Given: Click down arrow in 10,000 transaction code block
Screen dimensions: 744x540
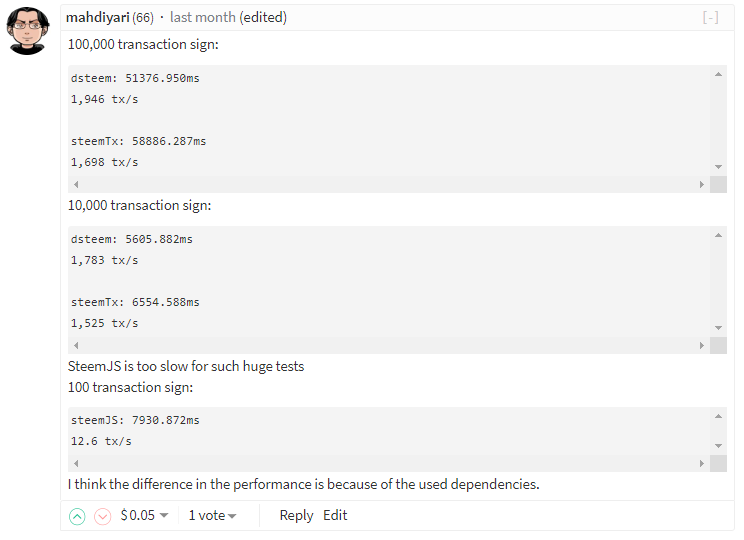Looking at the screenshot, I should point(718,328).
